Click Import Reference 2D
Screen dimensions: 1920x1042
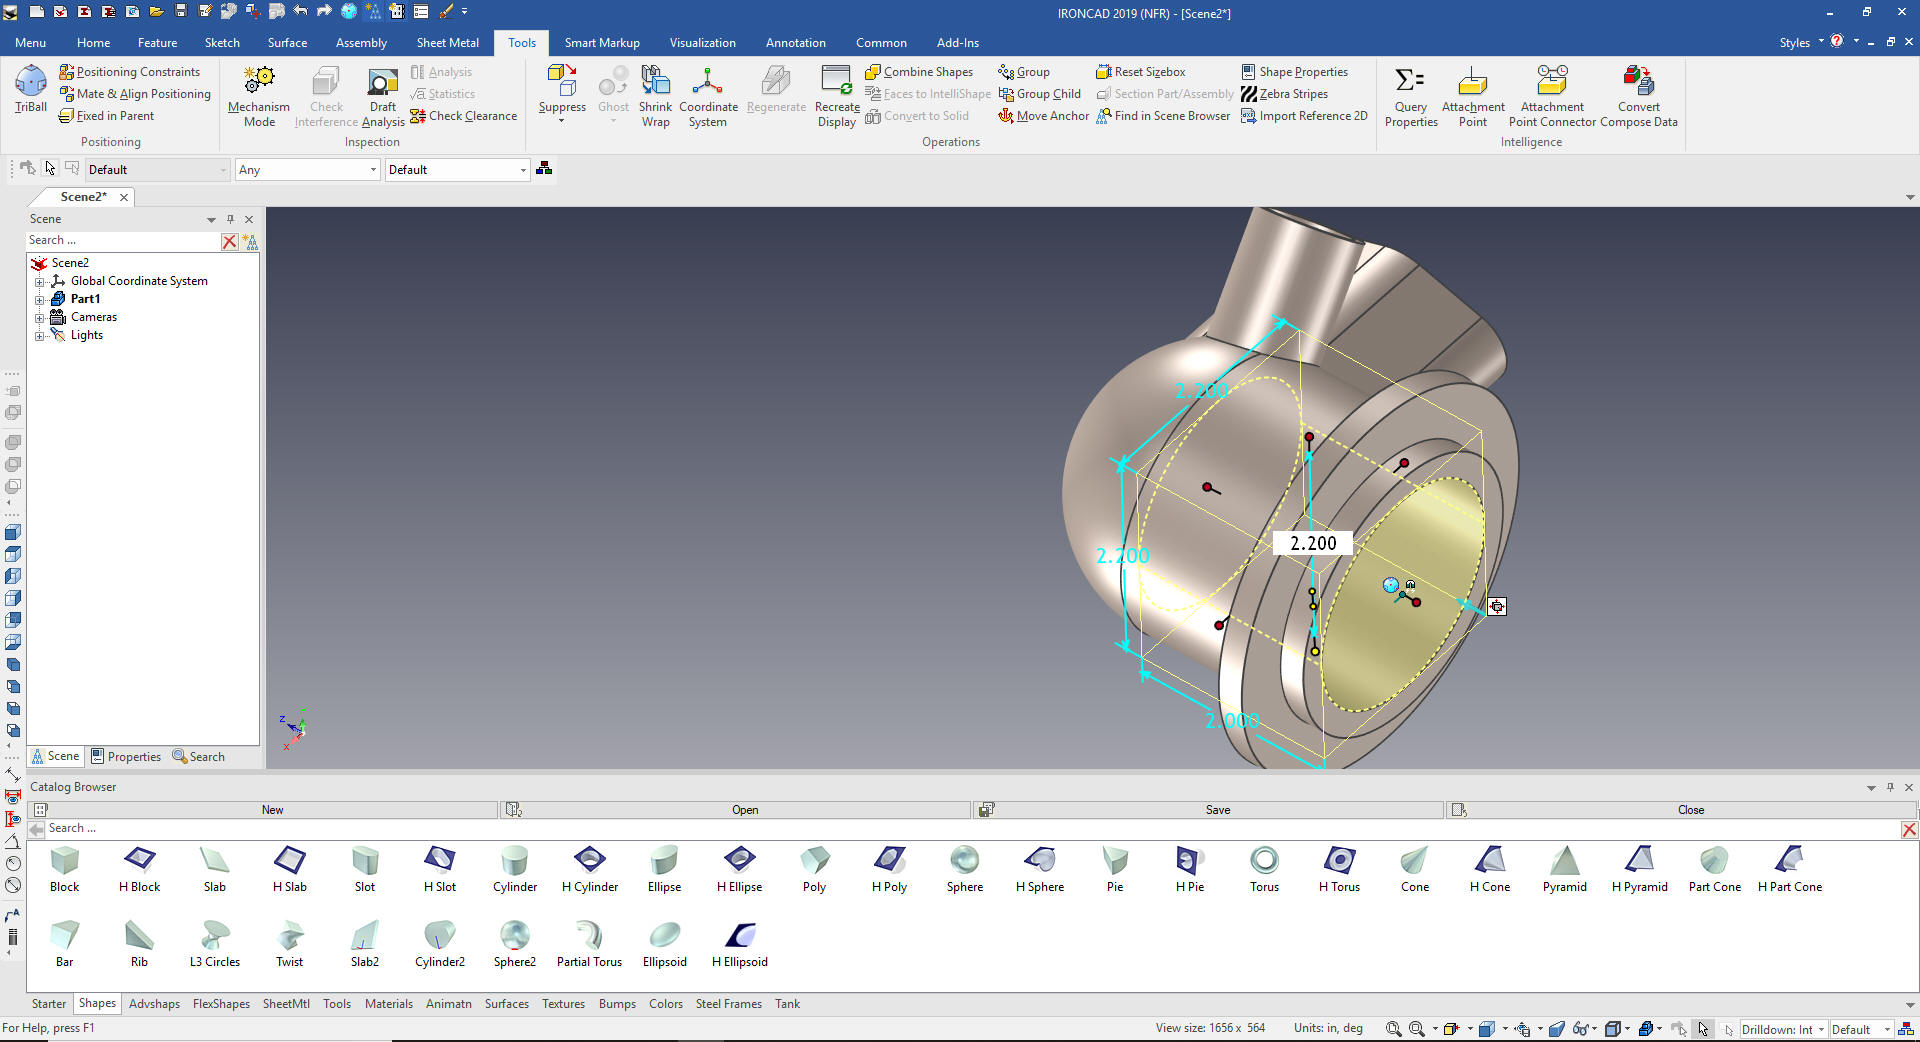tap(1304, 116)
